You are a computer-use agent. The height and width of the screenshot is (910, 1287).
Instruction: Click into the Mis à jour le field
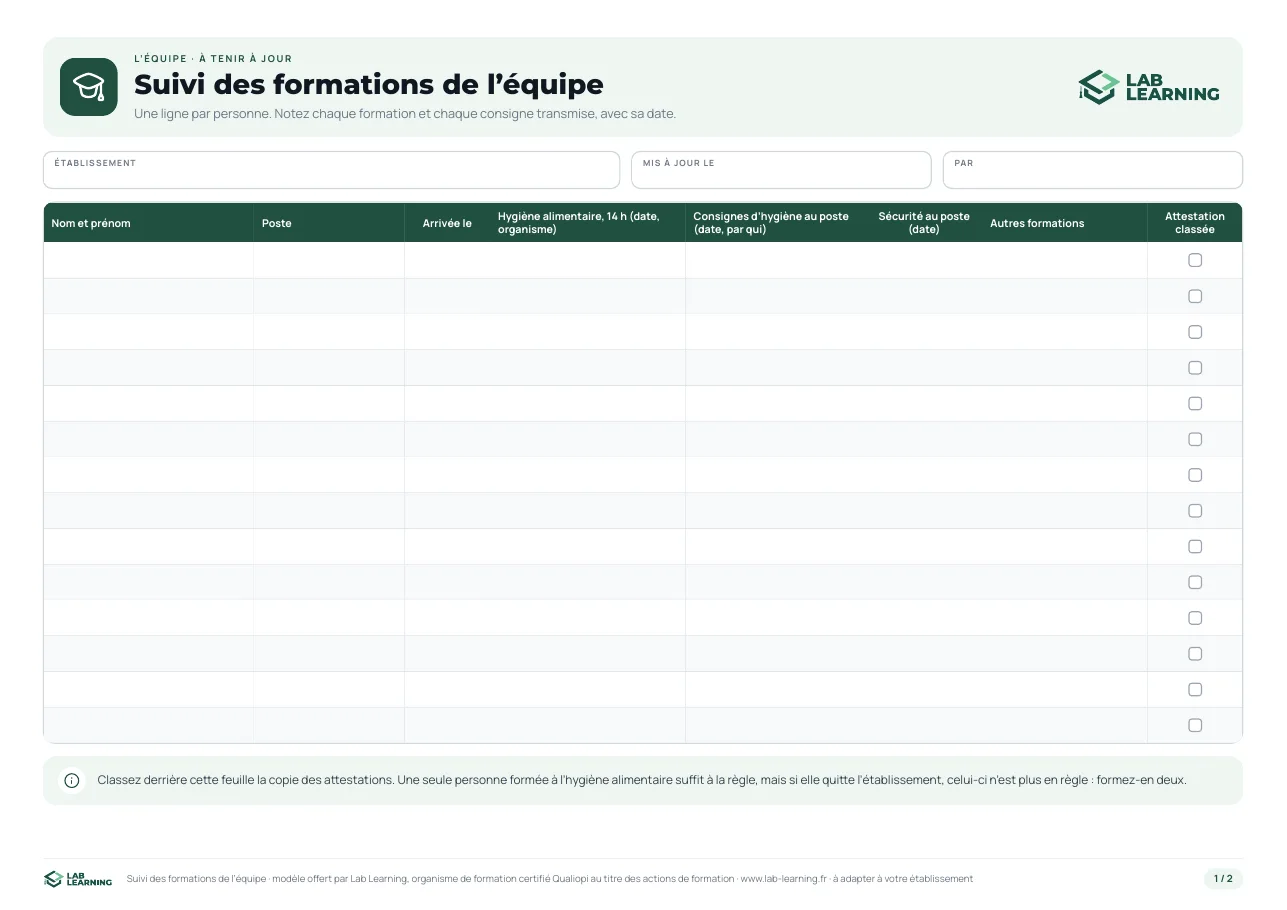[x=781, y=170]
